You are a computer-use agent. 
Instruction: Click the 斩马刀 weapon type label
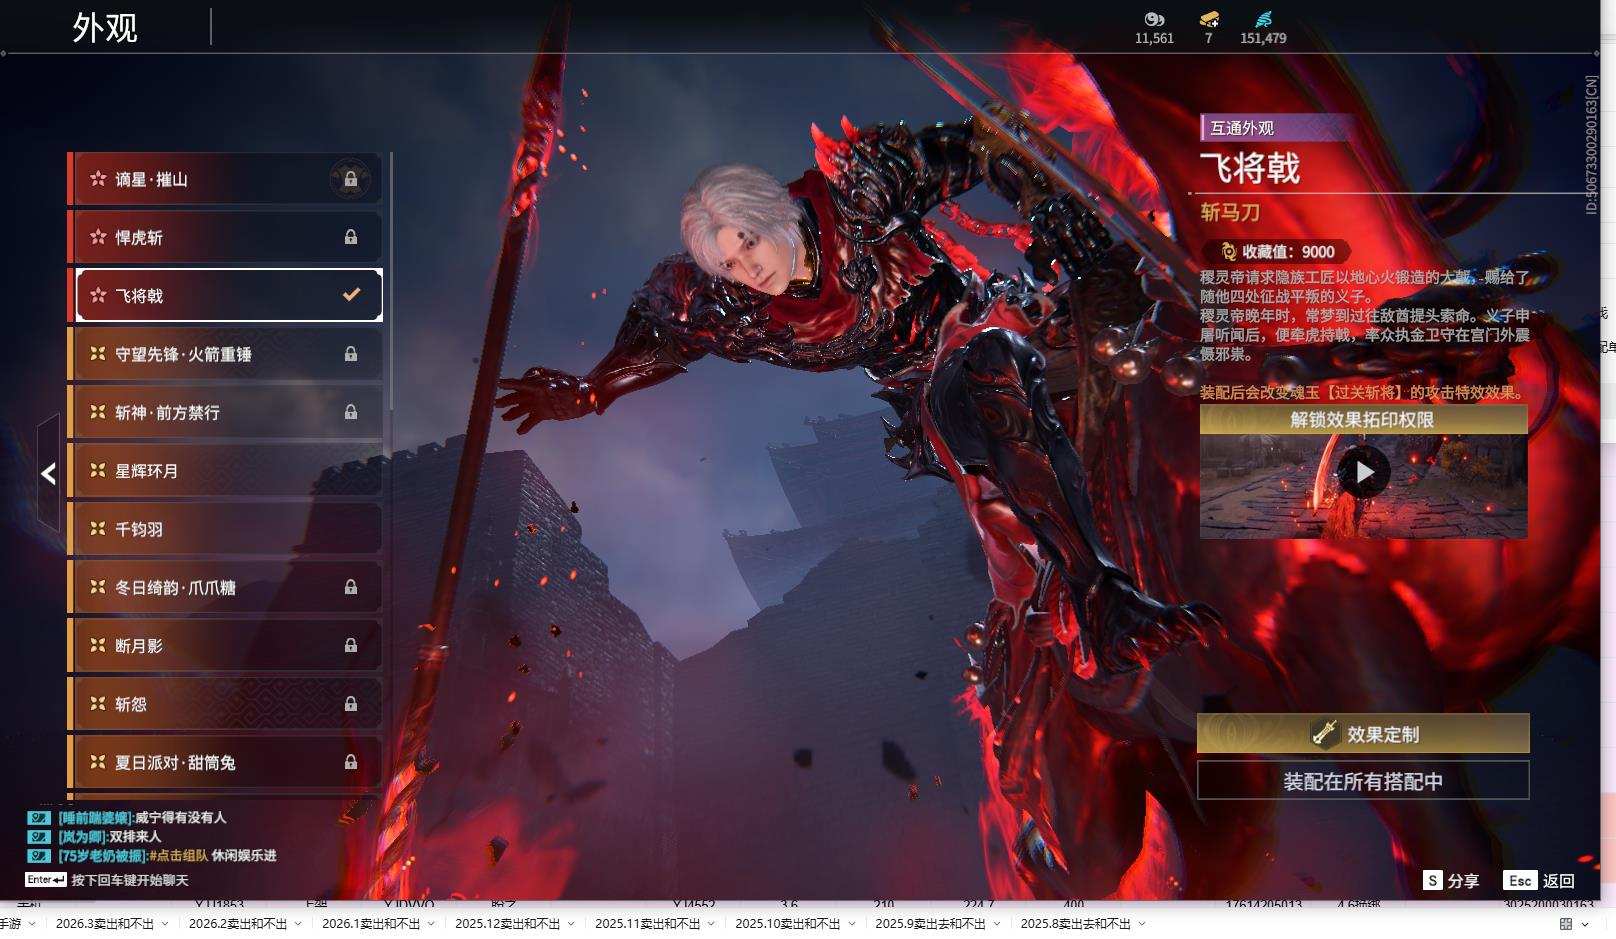[x=1230, y=212]
